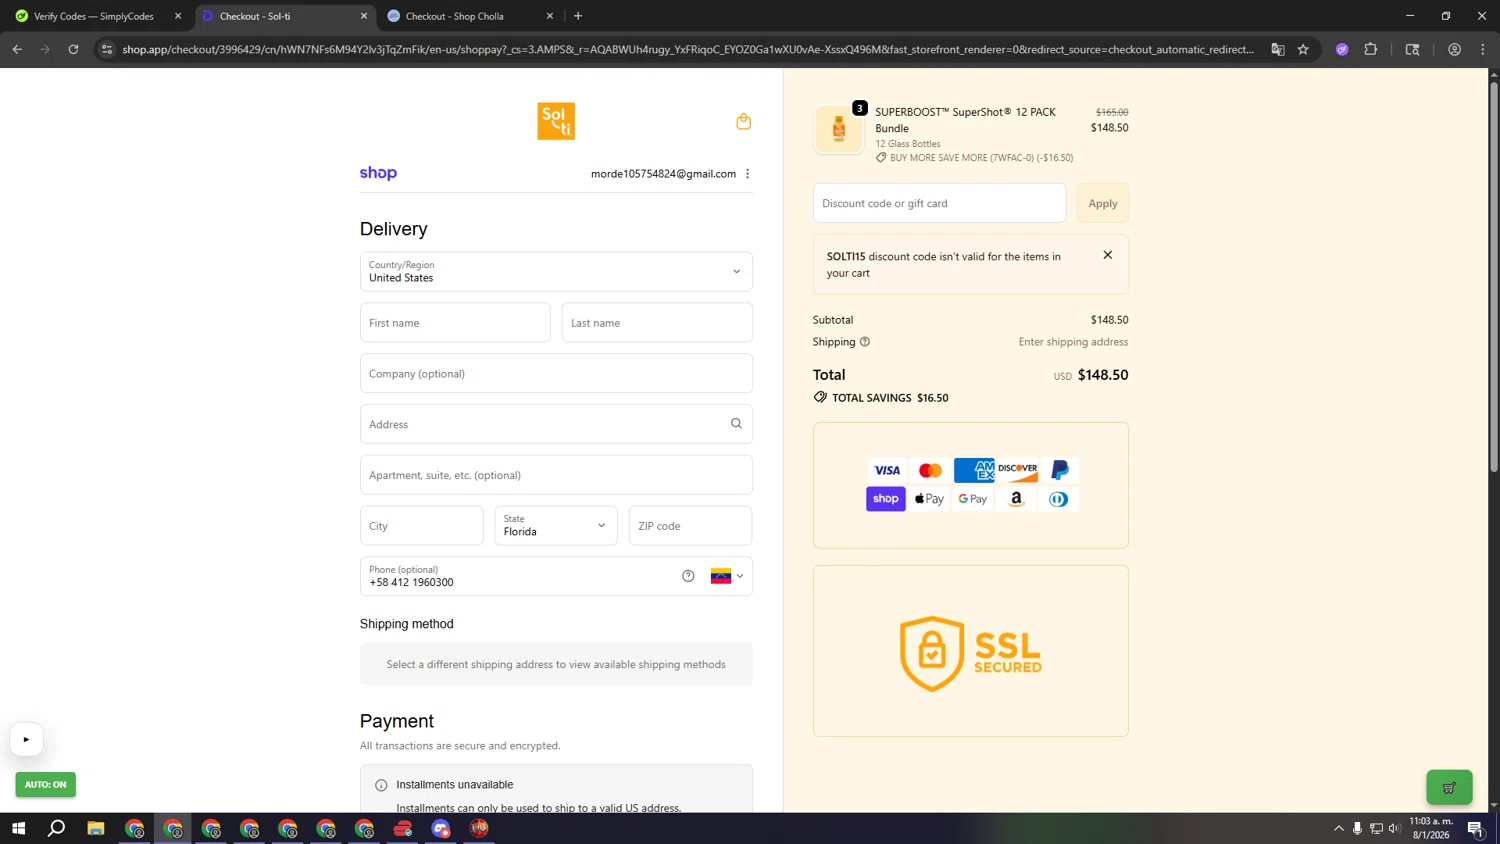Click the Last name field
The image size is (1500, 844).
[x=657, y=323]
